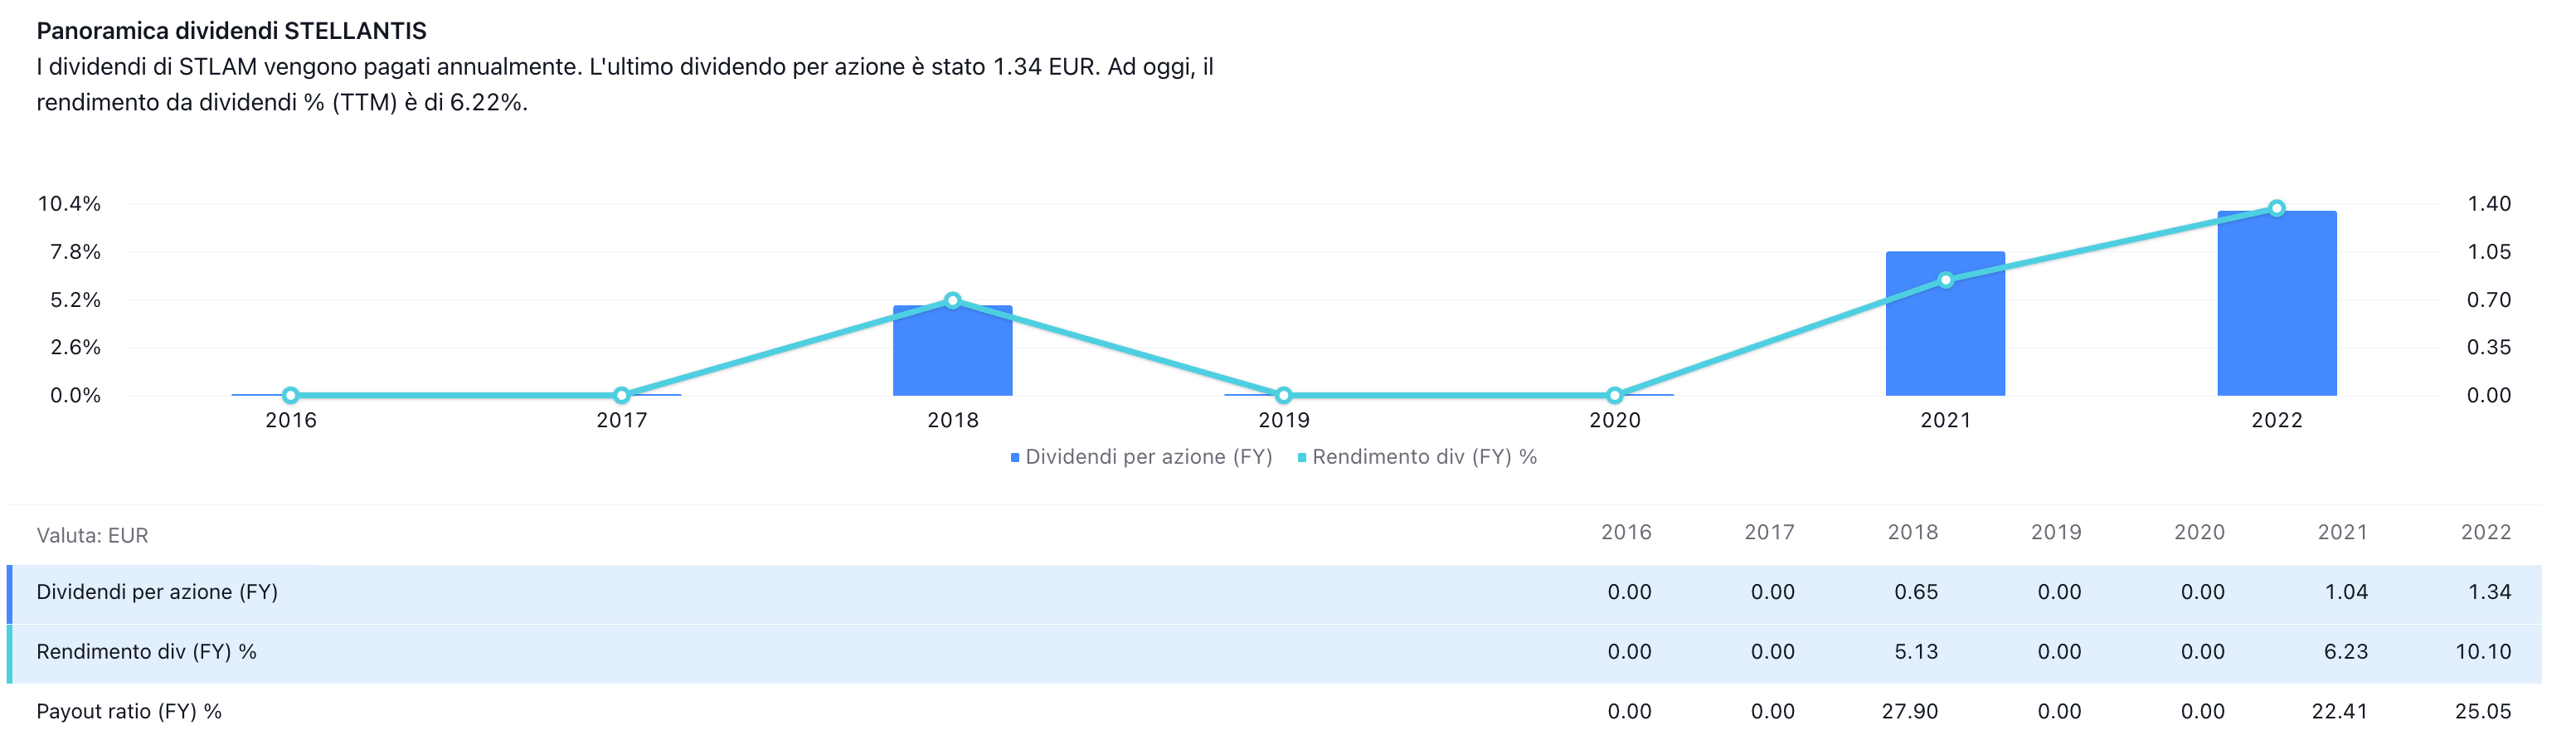The width and height of the screenshot is (2576, 740).
Task: Select the Rendimento div (FY) % table row
Action: (146, 652)
